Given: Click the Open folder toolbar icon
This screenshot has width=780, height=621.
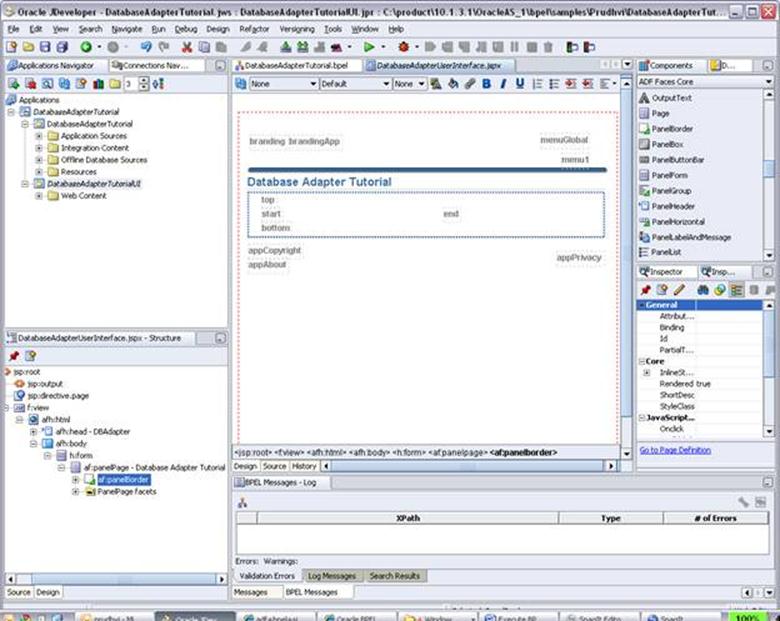Looking at the screenshot, I should coord(28,47).
